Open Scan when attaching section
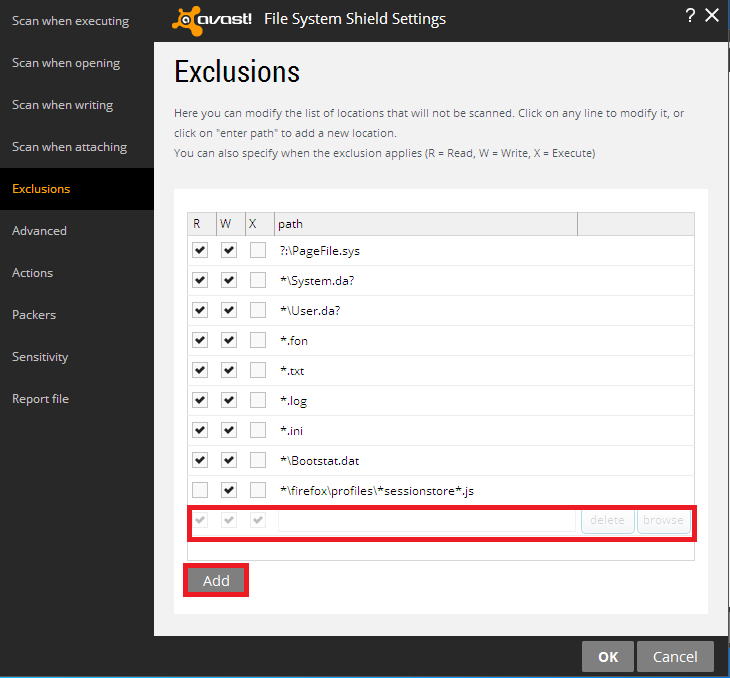 (69, 147)
